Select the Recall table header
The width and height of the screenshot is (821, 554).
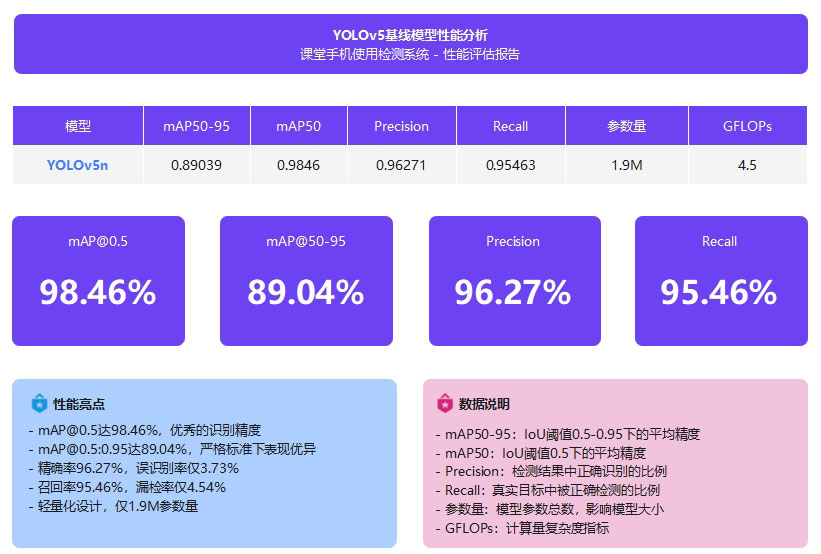(x=510, y=127)
